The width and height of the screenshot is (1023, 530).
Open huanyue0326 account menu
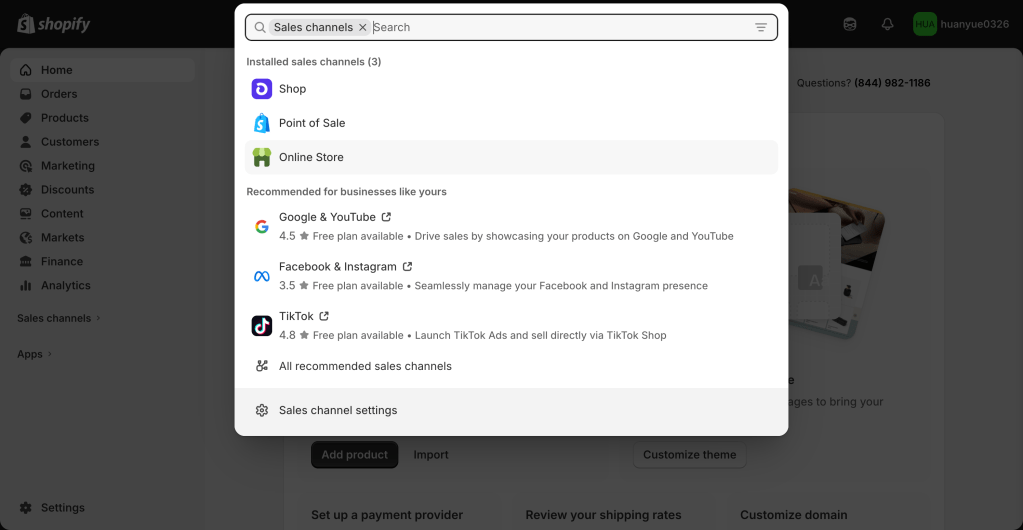click(961, 24)
